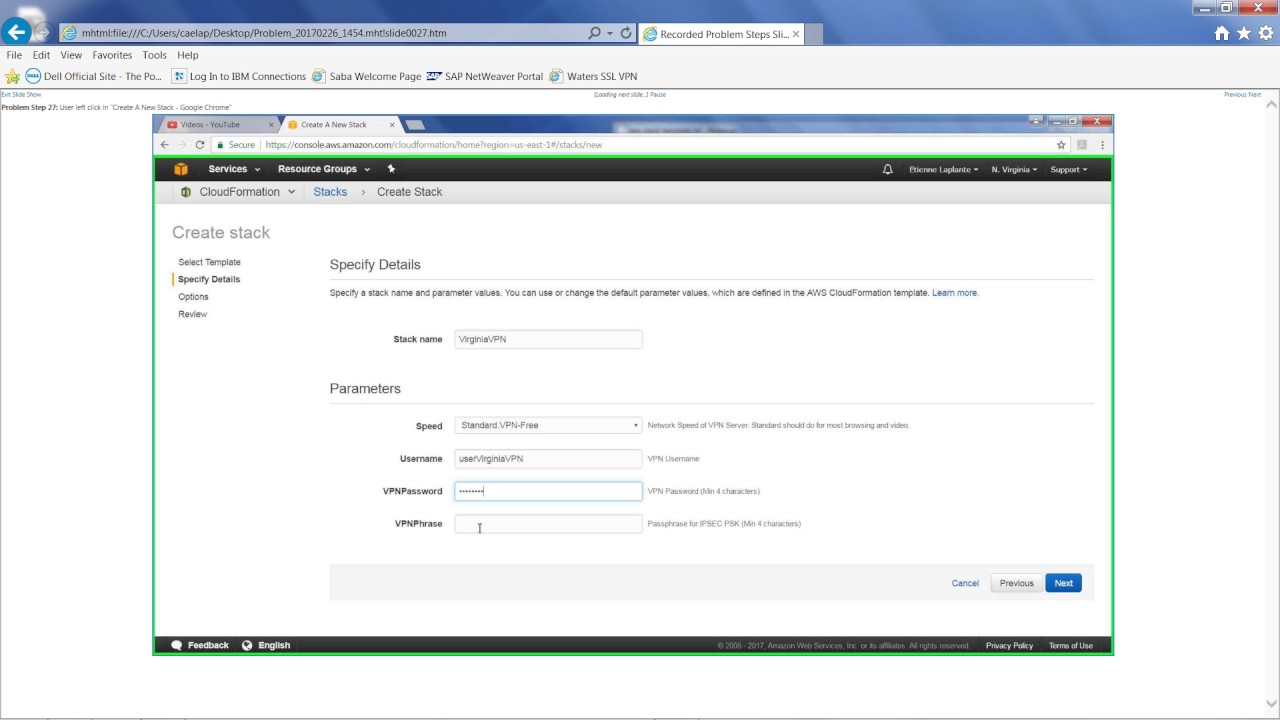The width and height of the screenshot is (1280, 720).
Task: Go back with Internet Explorer back arrow
Action: (16, 33)
